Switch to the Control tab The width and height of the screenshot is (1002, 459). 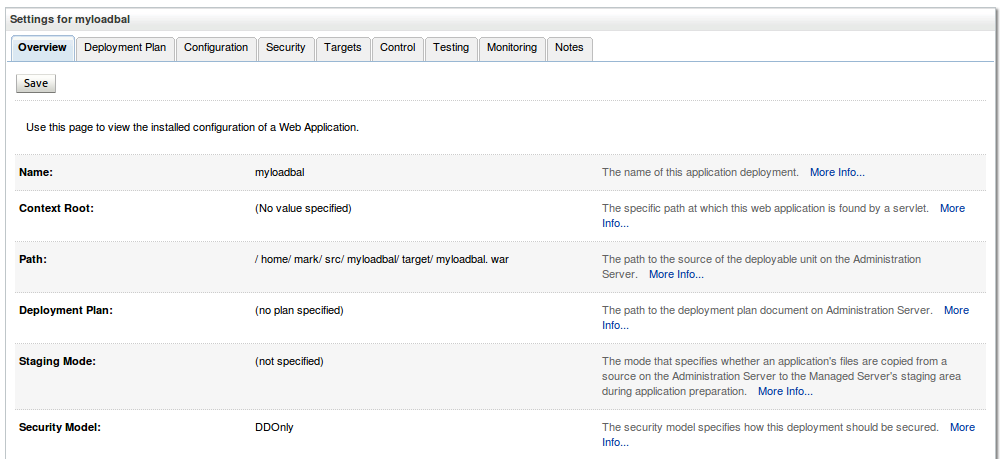(397, 48)
